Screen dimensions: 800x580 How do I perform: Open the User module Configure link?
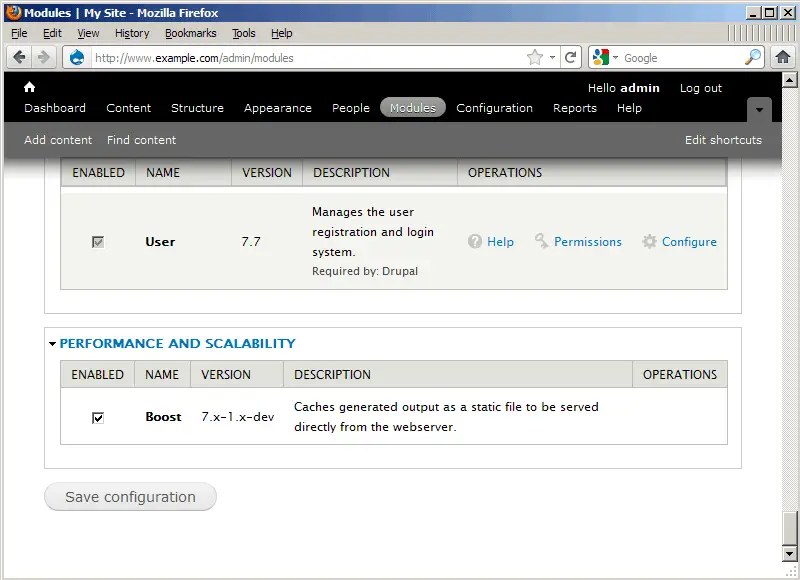(x=689, y=242)
